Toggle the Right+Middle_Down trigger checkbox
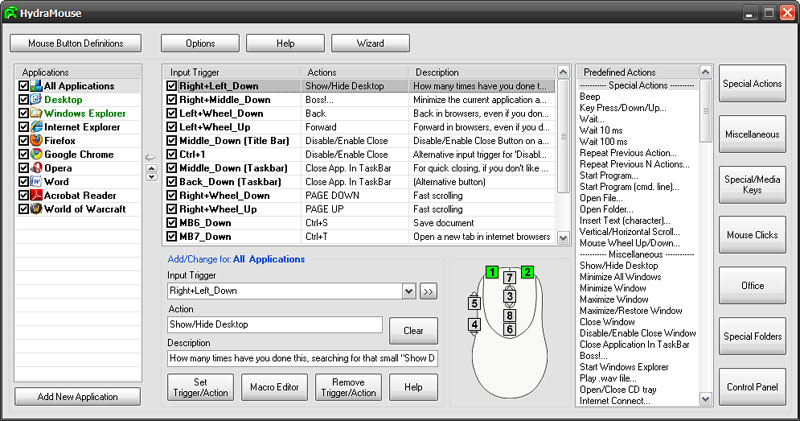The image size is (800, 421). click(172, 100)
